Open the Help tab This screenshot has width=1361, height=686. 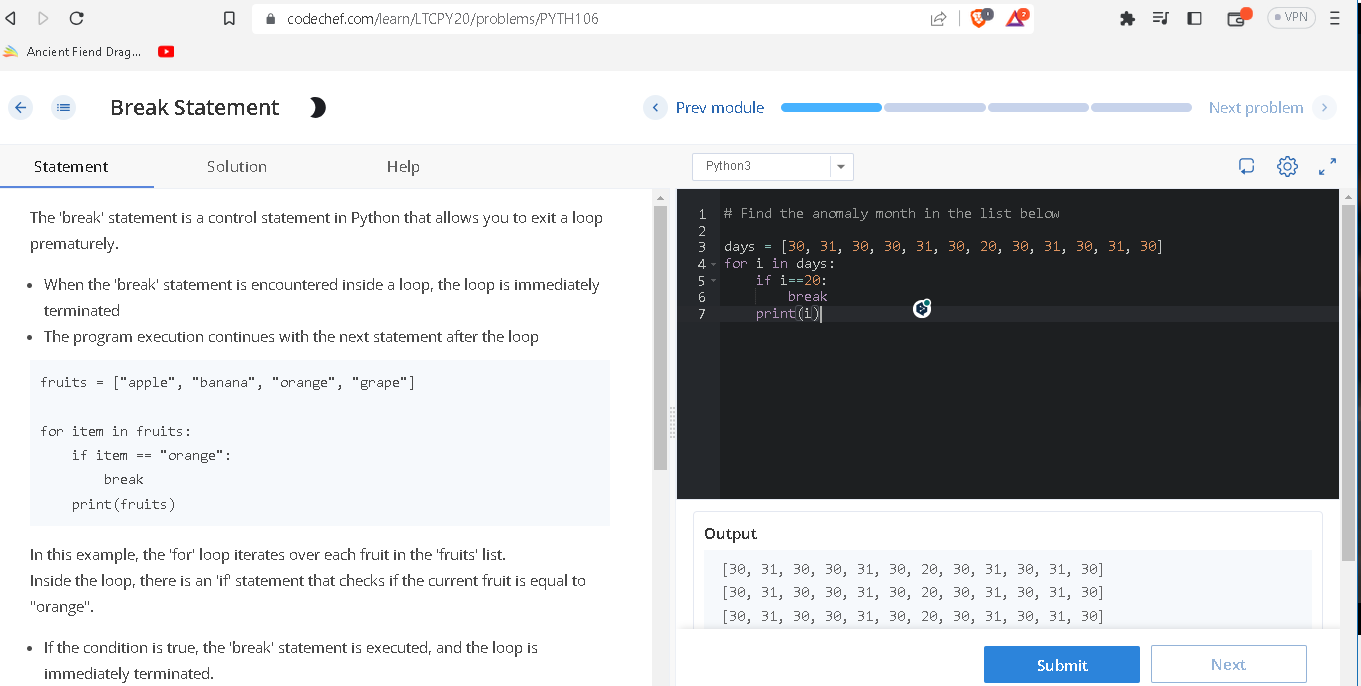tap(403, 166)
